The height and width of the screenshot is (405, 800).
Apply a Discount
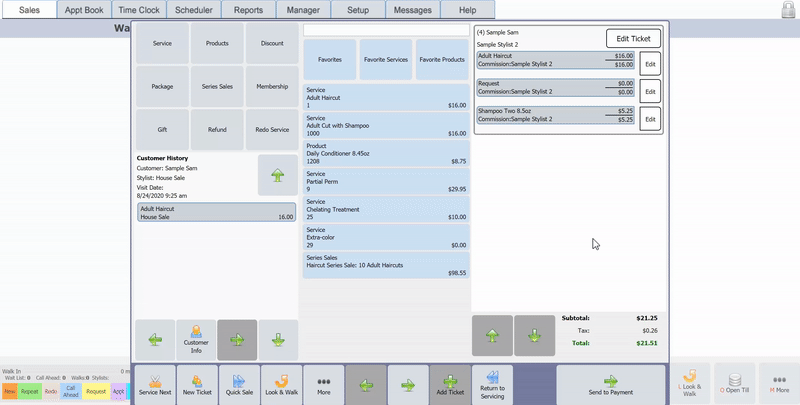272,43
